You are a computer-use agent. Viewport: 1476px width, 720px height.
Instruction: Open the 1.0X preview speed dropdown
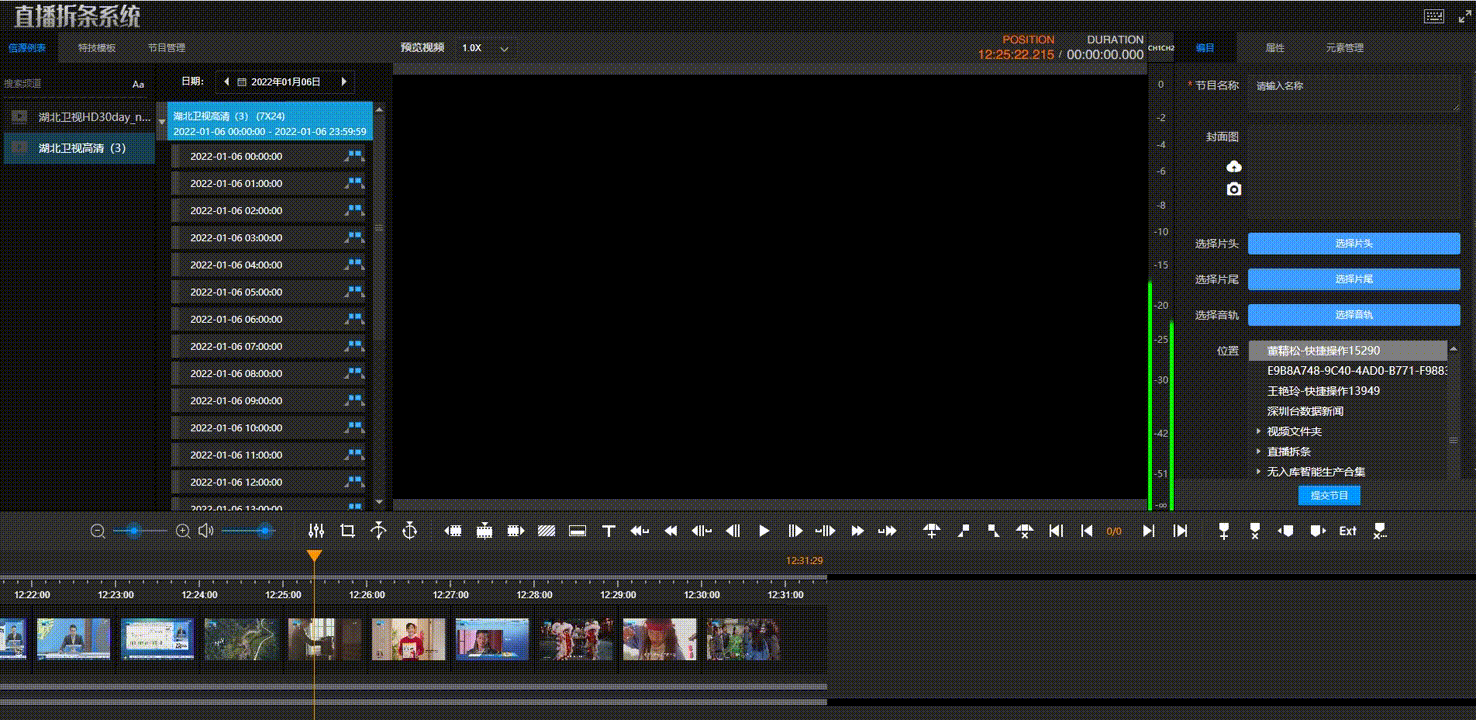coord(486,48)
